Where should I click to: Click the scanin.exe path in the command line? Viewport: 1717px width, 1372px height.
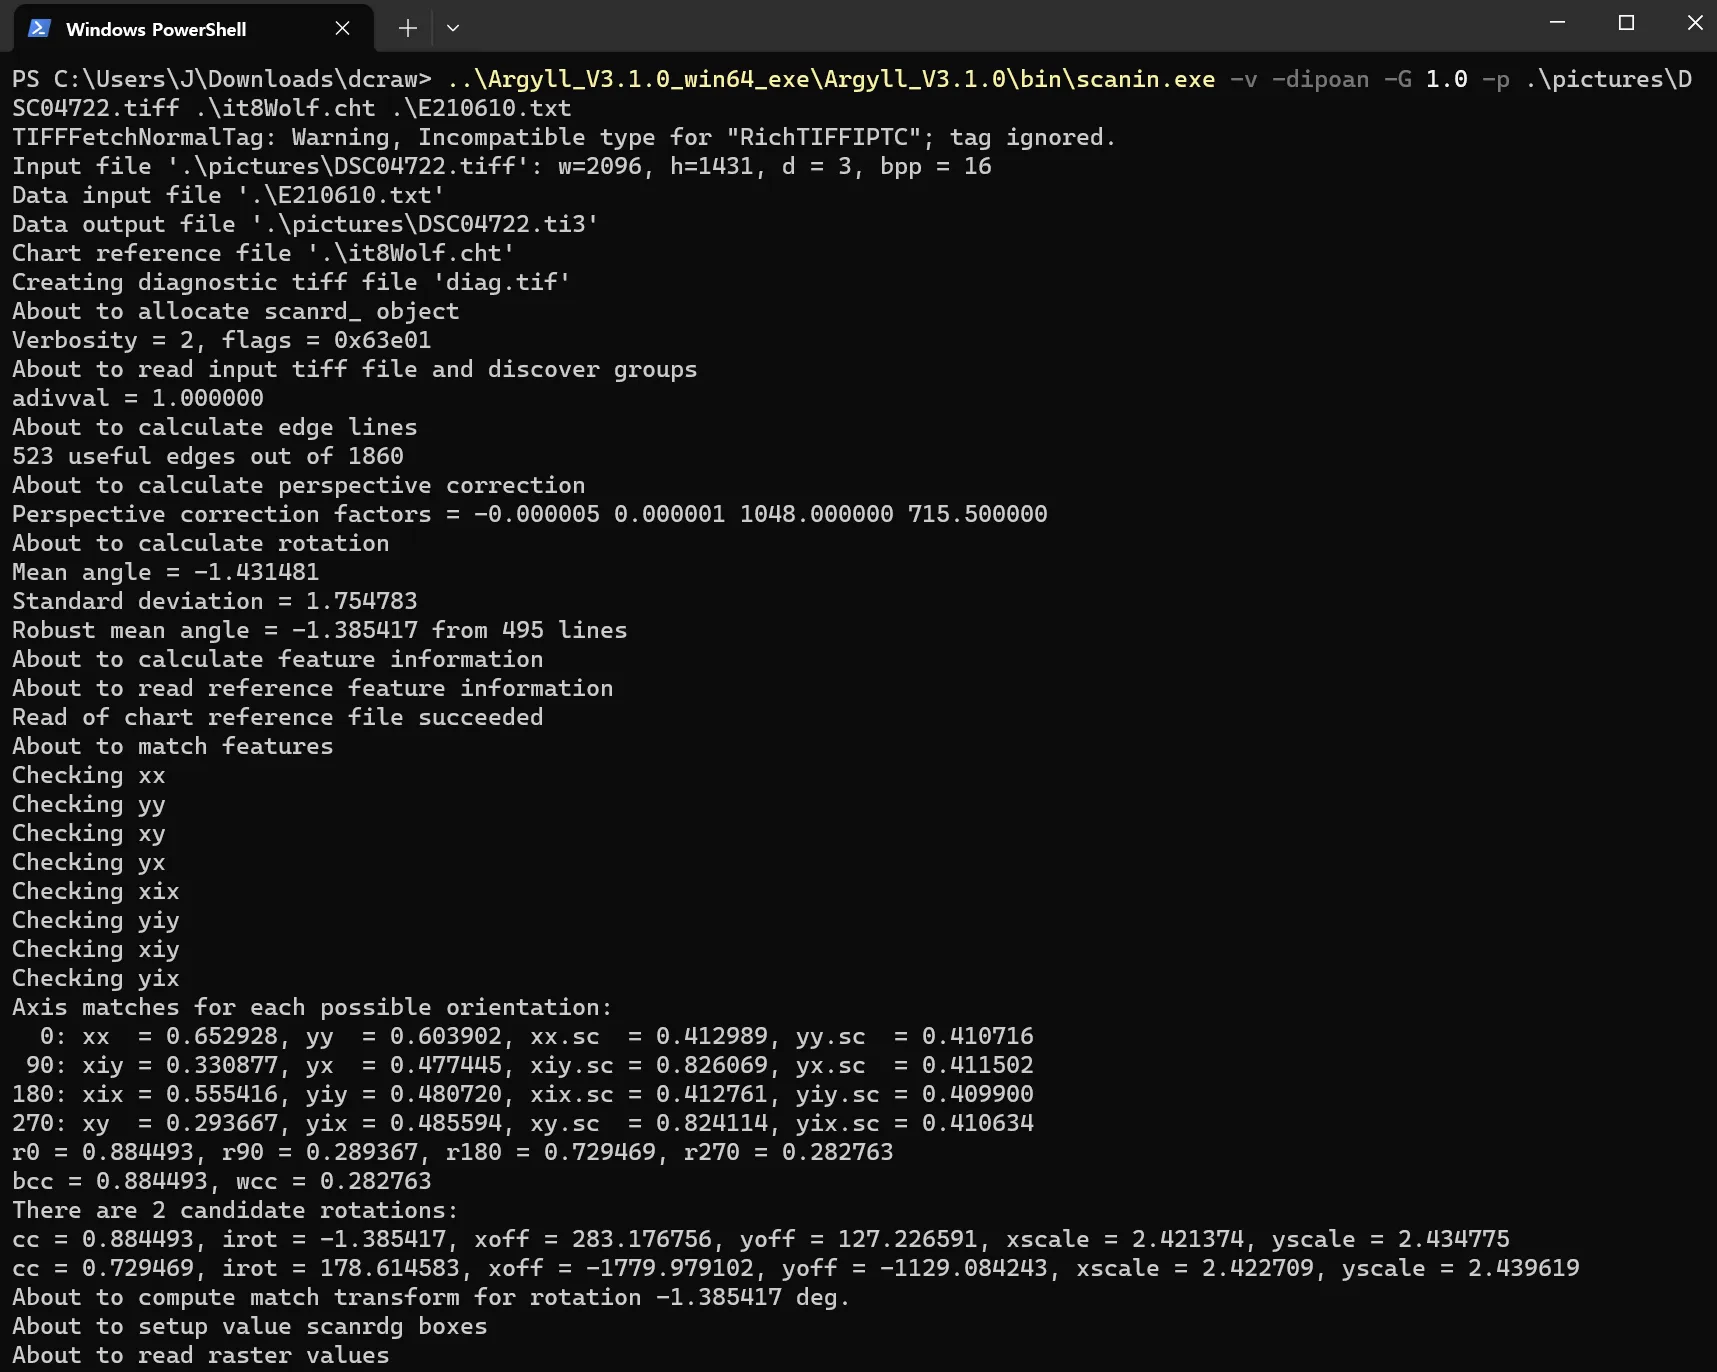point(830,79)
